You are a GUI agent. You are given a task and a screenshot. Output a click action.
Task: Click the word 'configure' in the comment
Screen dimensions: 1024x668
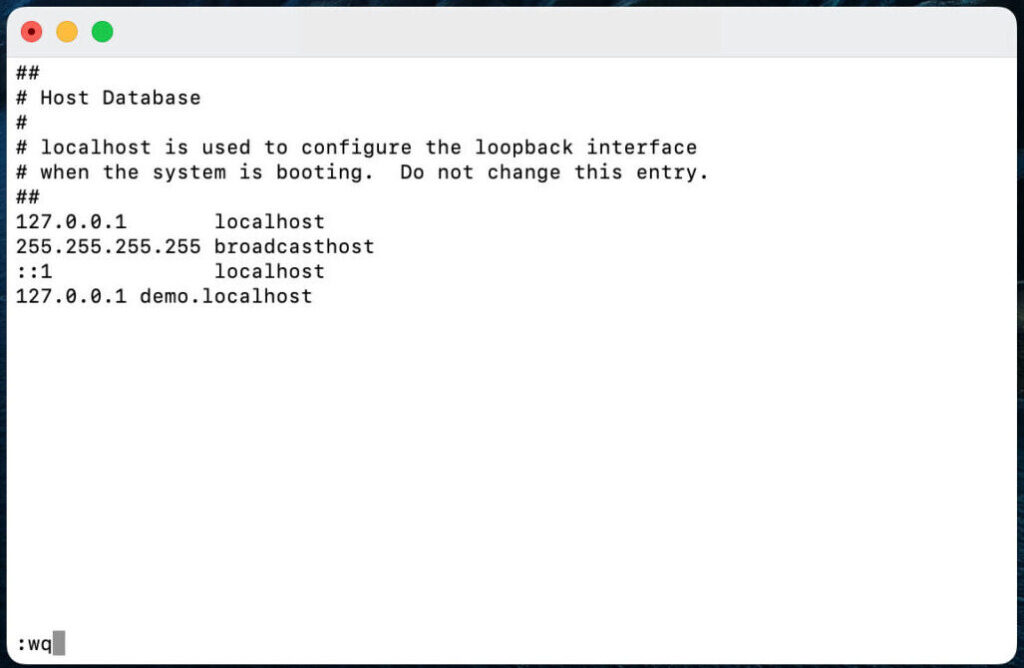click(x=356, y=148)
